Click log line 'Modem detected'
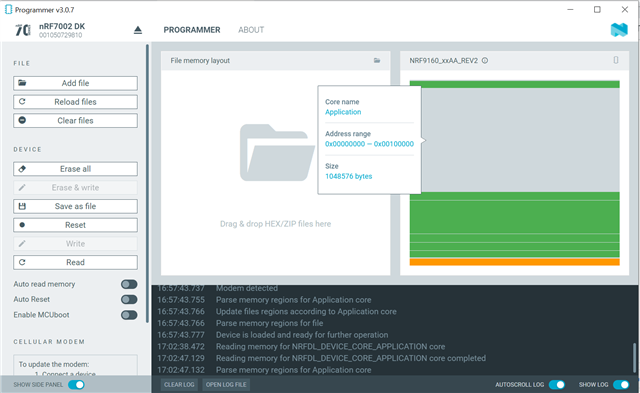 [247, 288]
